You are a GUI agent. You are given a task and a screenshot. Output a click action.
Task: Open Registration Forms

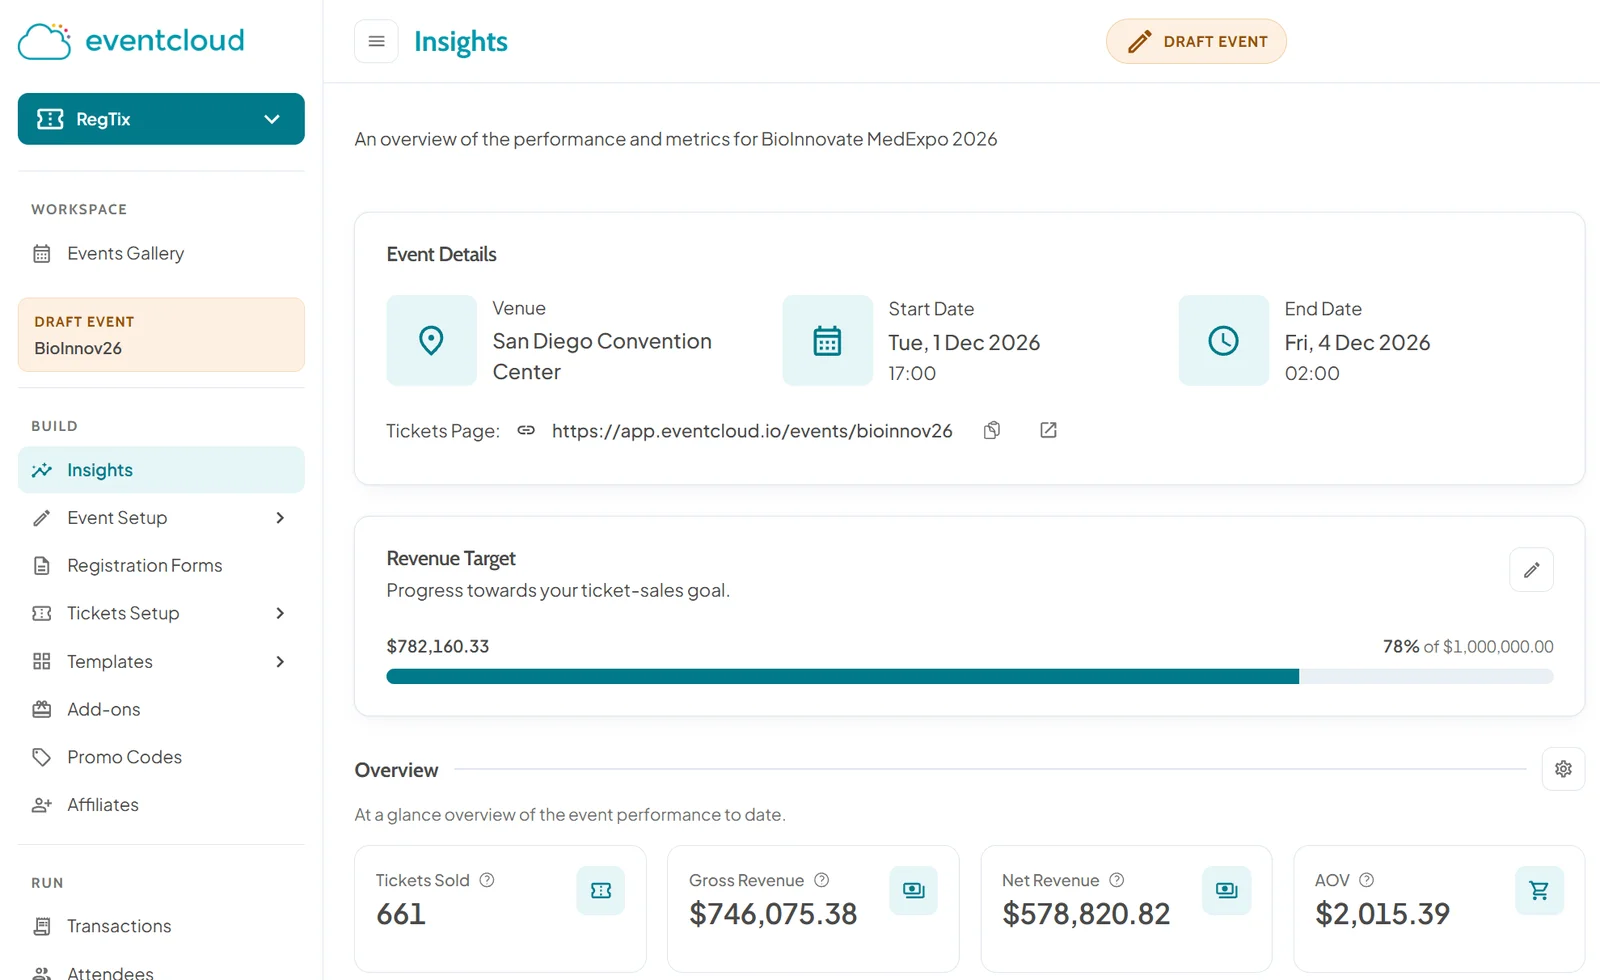pos(161,566)
